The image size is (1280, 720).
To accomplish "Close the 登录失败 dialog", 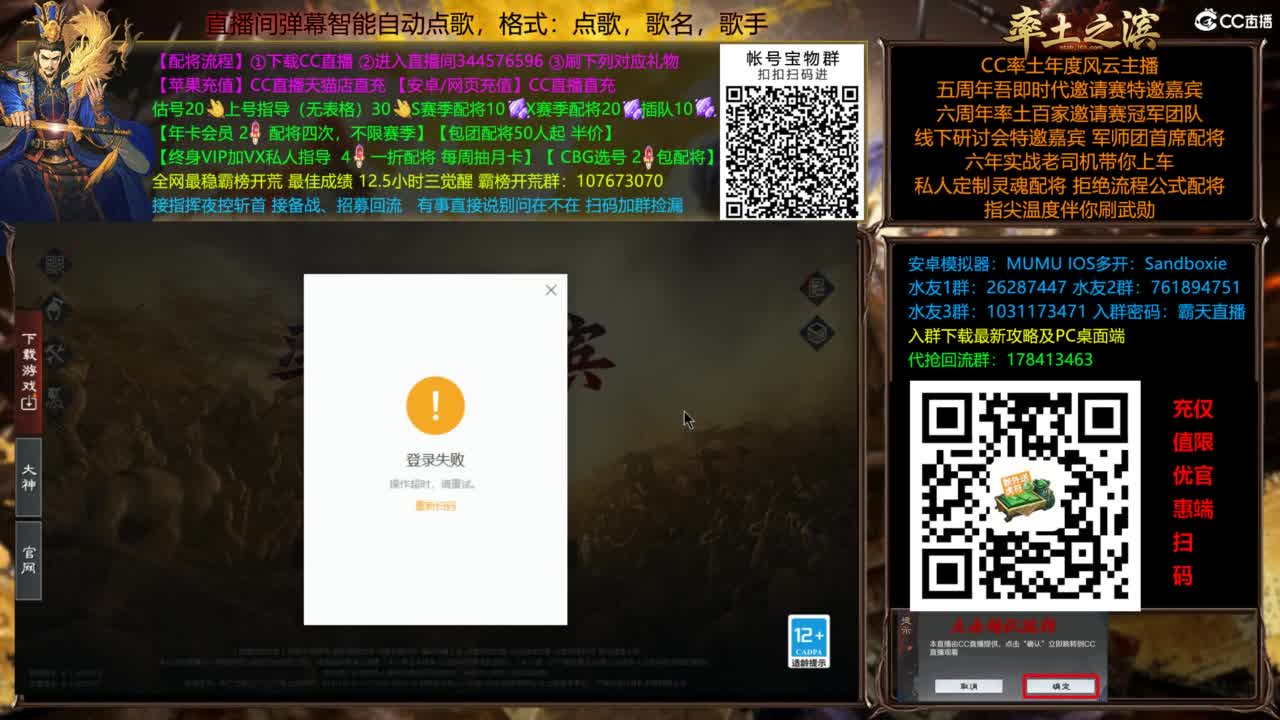I will pos(550,290).
